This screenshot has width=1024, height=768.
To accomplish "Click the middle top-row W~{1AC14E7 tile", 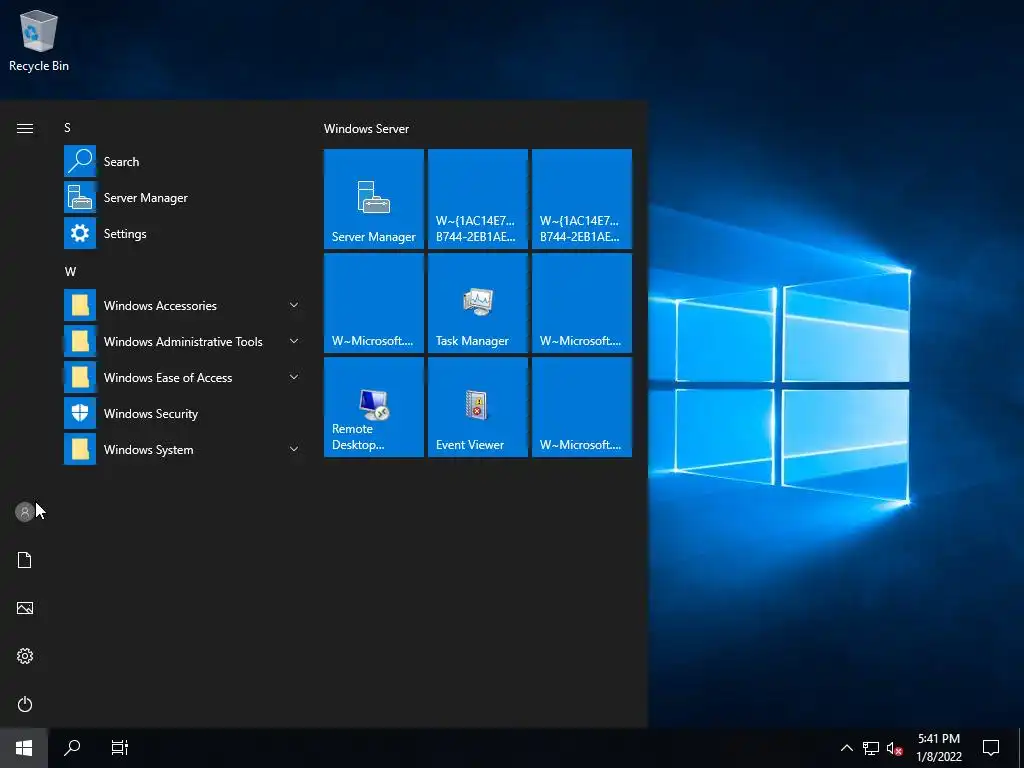I will (x=477, y=199).
